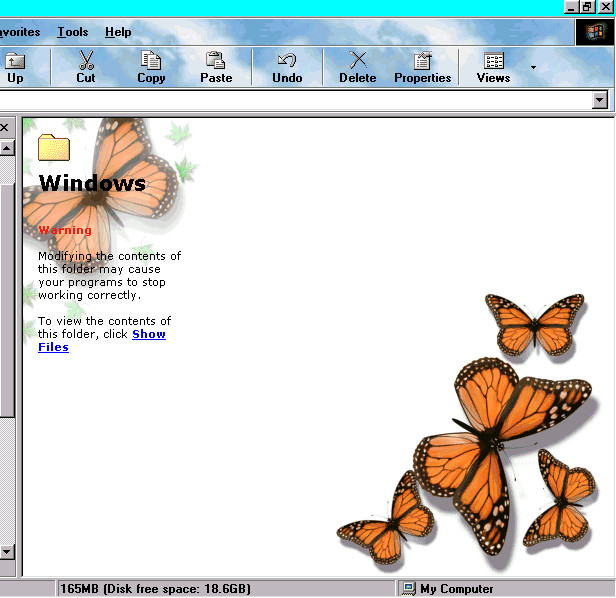
Task: Close the left explorer bar pane
Action: [4, 127]
